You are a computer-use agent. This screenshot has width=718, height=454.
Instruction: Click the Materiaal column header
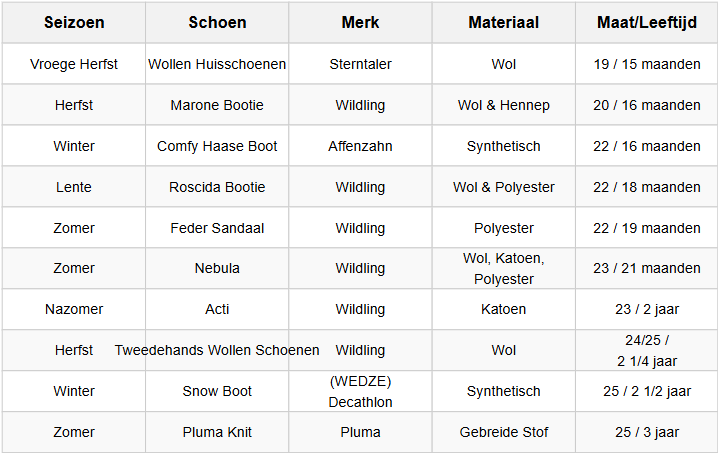coord(504,23)
